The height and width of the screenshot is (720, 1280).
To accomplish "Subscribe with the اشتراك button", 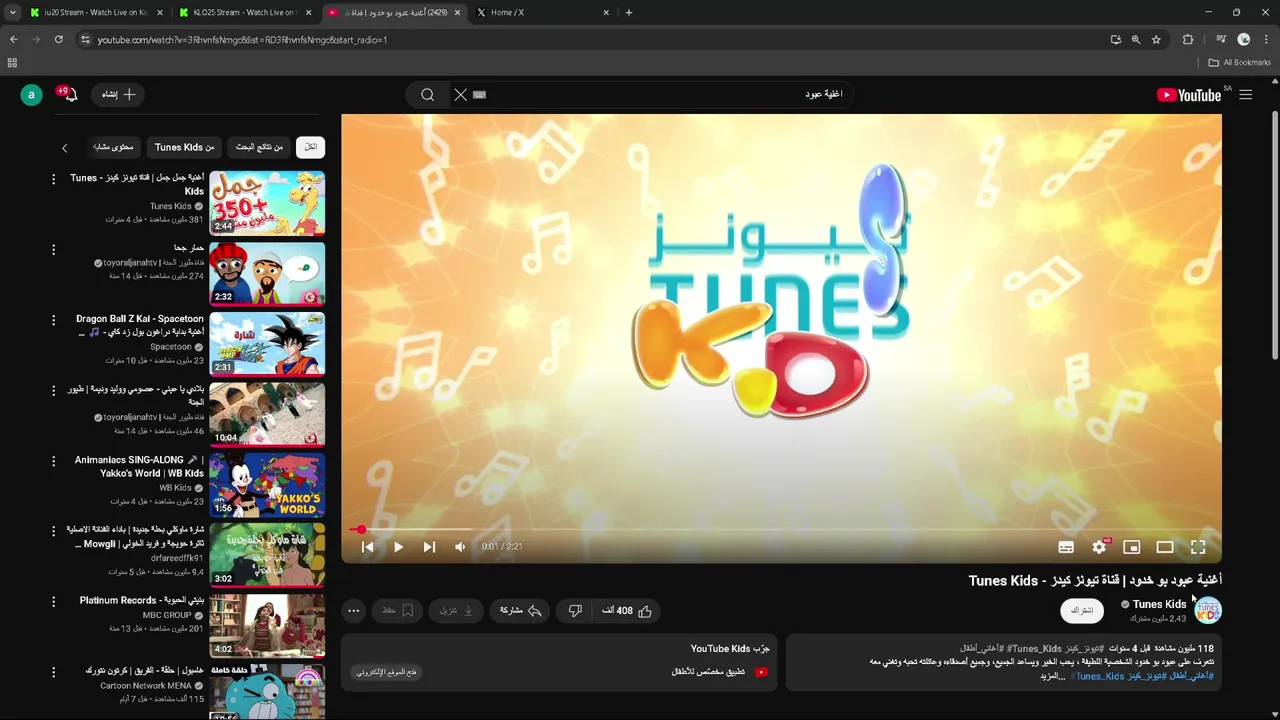I will coord(1082,610).
